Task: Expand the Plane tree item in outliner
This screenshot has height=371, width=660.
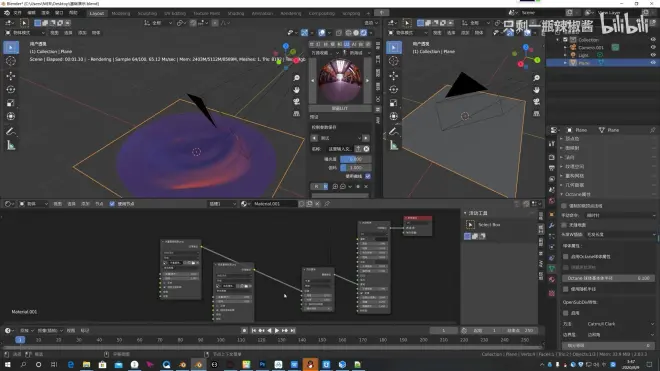Action: pyautogui.click(x=565, y=62)
